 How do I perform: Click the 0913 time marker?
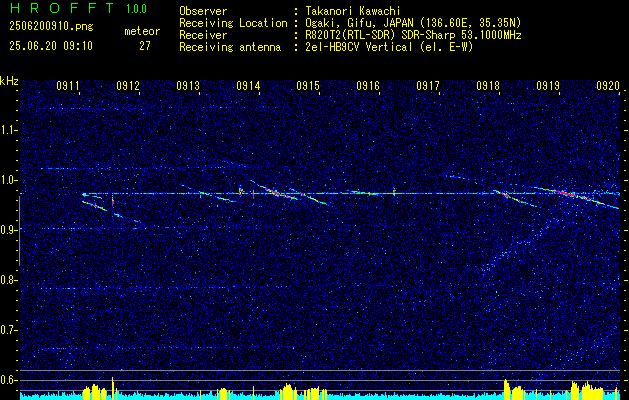point(188,85)
